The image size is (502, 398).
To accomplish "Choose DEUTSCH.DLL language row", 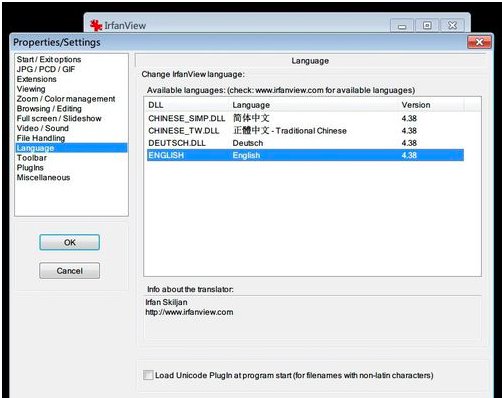I will click(305, 143).
